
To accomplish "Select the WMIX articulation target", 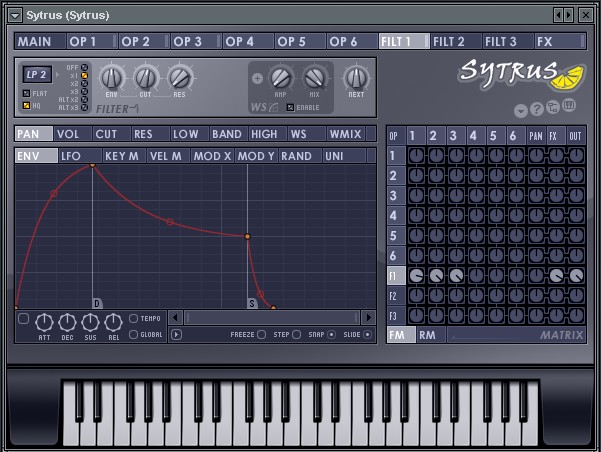I will click(x=346, y=134).
